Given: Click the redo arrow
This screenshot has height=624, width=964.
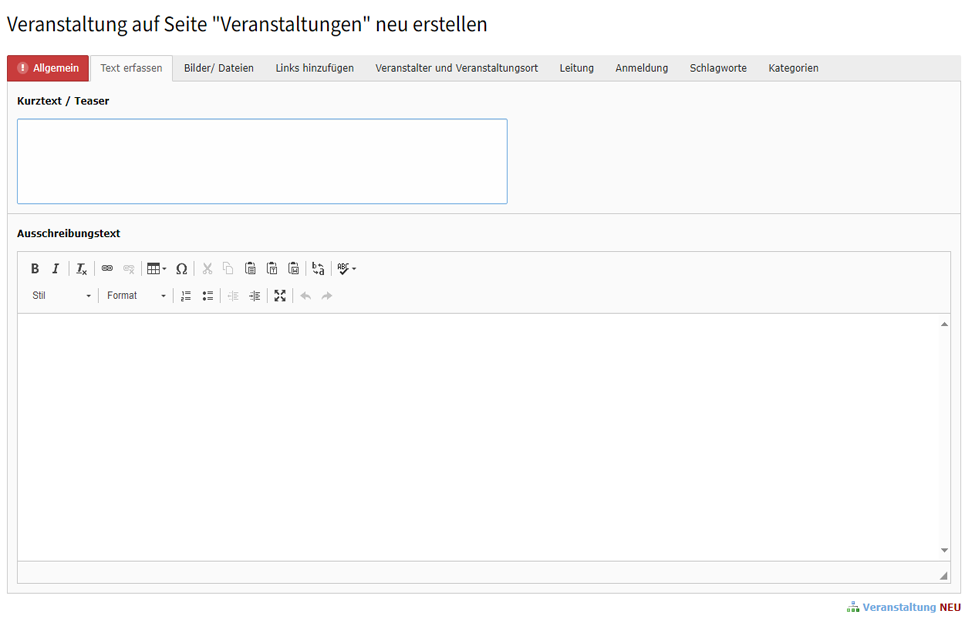Looking at the screenshot, I should pyautogui.click(x=327, y=296).
